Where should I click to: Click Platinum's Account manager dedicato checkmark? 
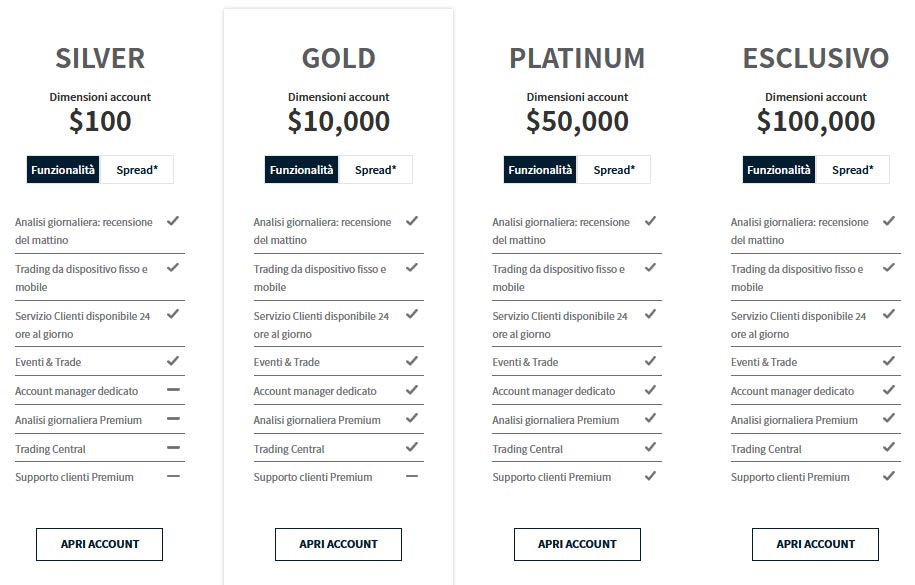[651, 390]
